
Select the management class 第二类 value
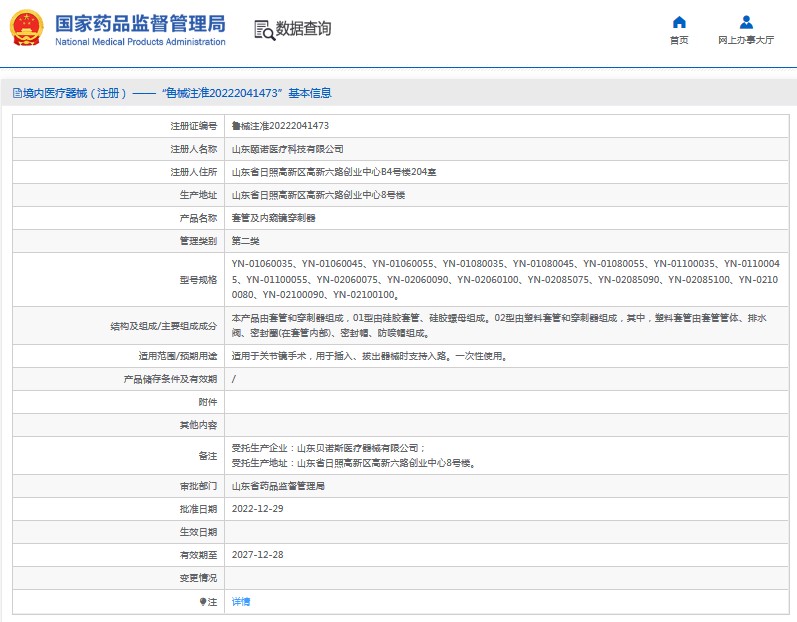pyautogui.click(x=246, y=241)
